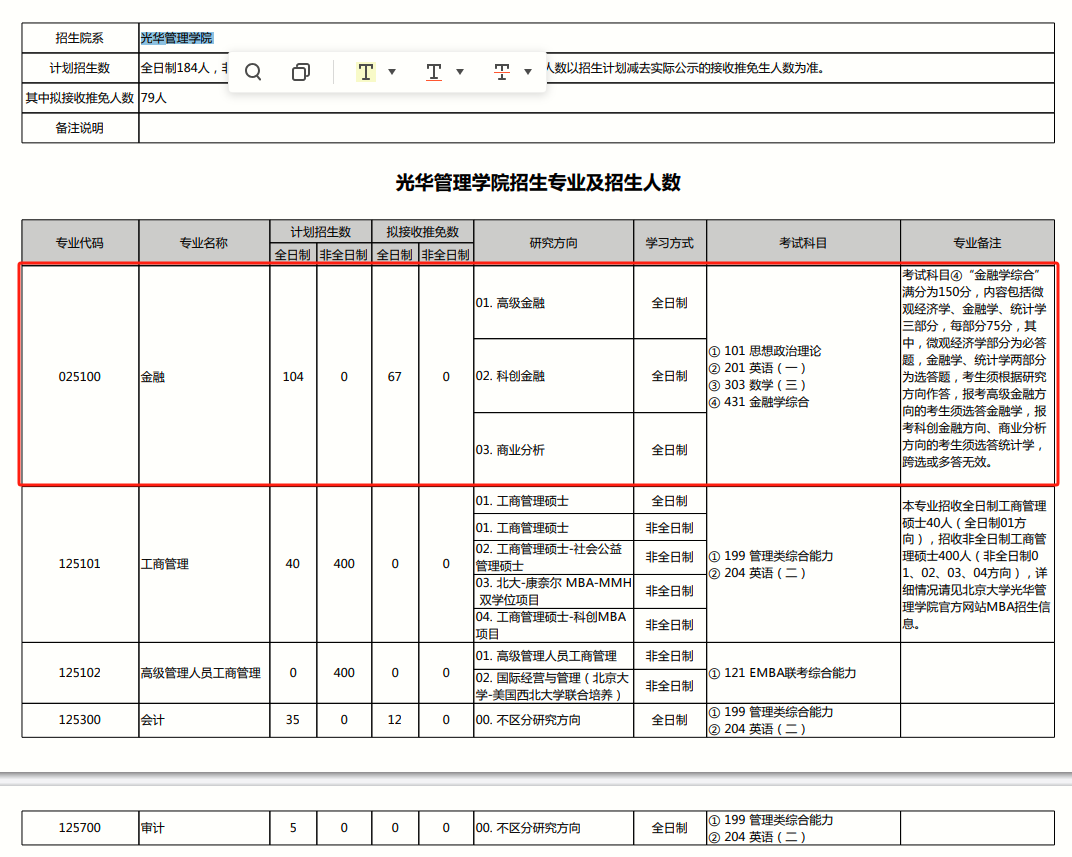Select major code 125300
The width and height of the screenshot is (1072, 857).
pos(80,720)
